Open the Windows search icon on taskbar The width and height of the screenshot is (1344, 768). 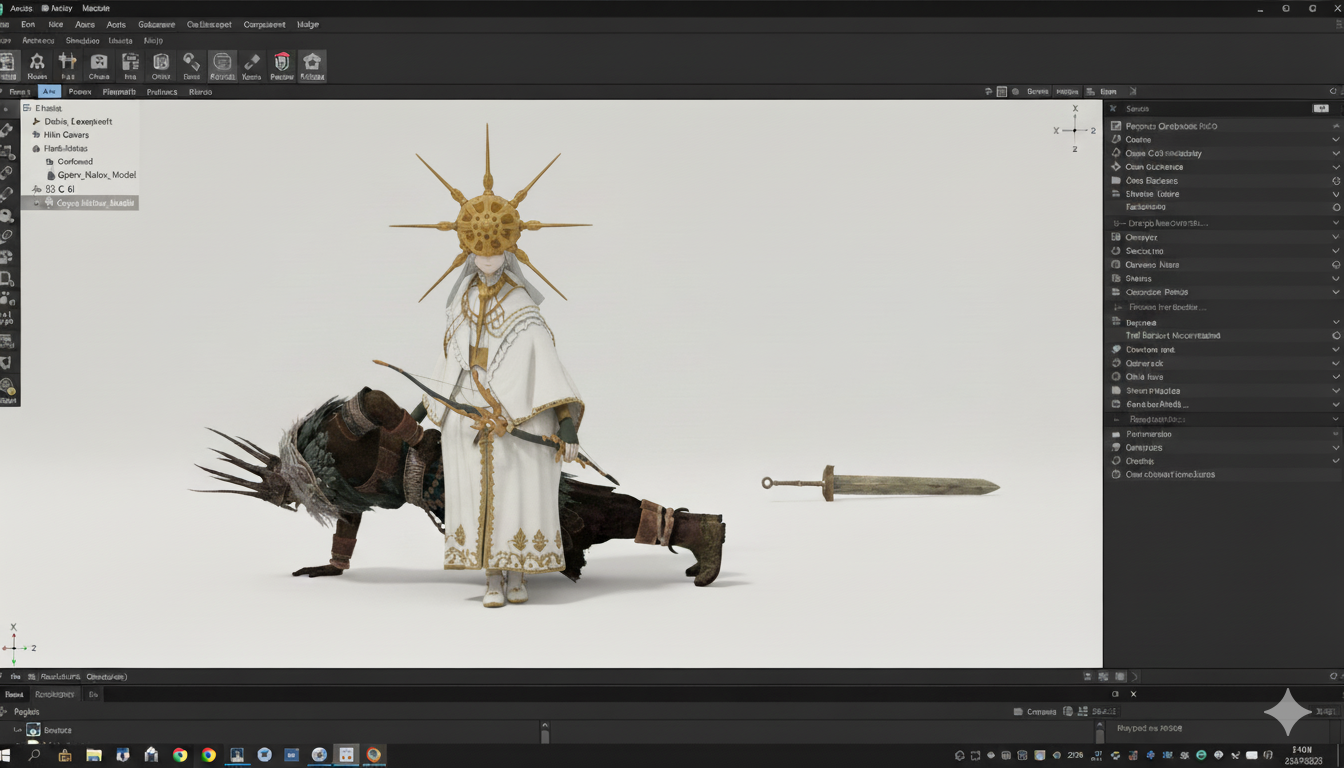pos(35,755)
